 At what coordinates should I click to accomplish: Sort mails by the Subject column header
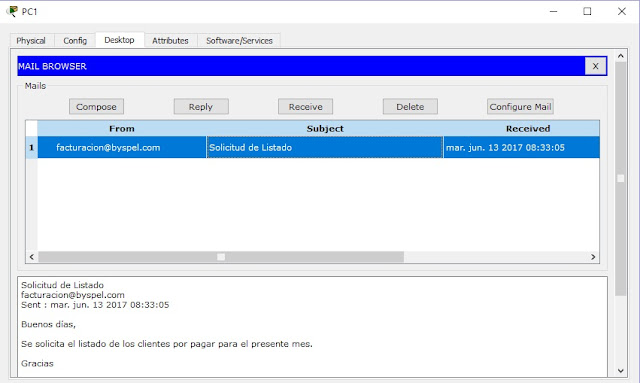coord(325,129)
